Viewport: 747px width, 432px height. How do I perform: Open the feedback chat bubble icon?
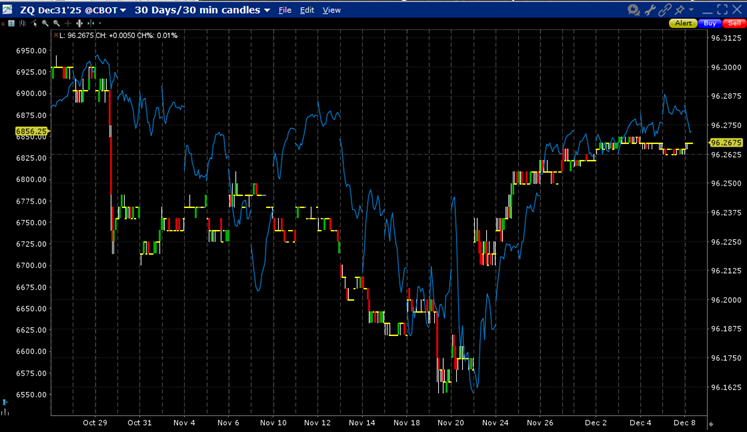634,10
